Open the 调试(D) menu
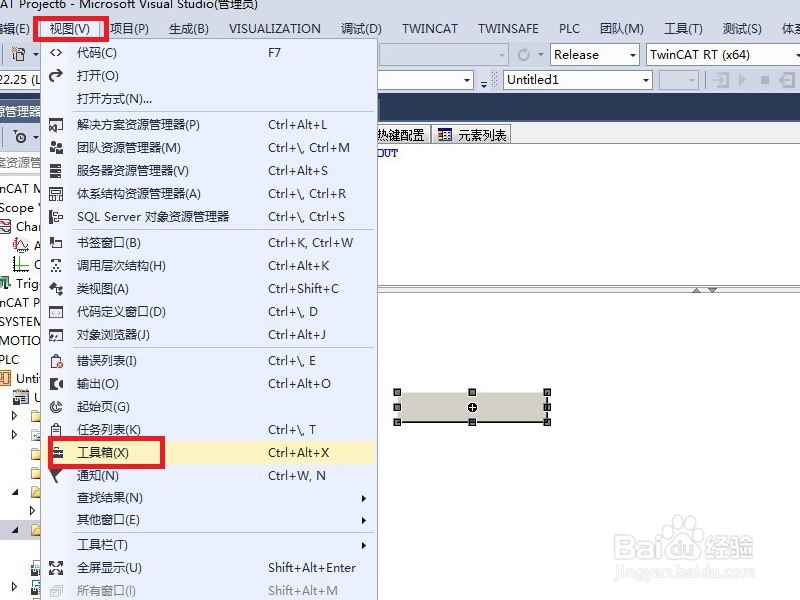 click(361, 29)
